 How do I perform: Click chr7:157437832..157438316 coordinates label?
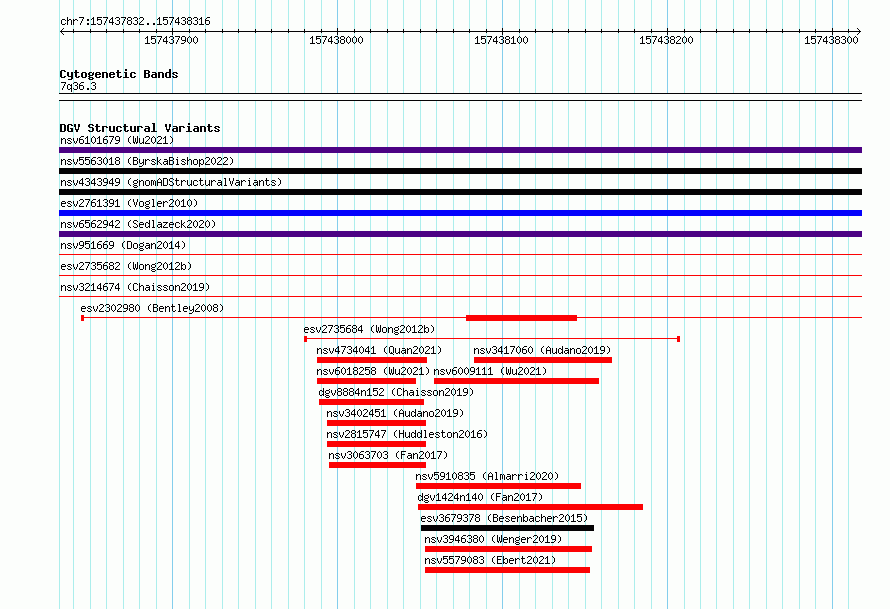135,22
